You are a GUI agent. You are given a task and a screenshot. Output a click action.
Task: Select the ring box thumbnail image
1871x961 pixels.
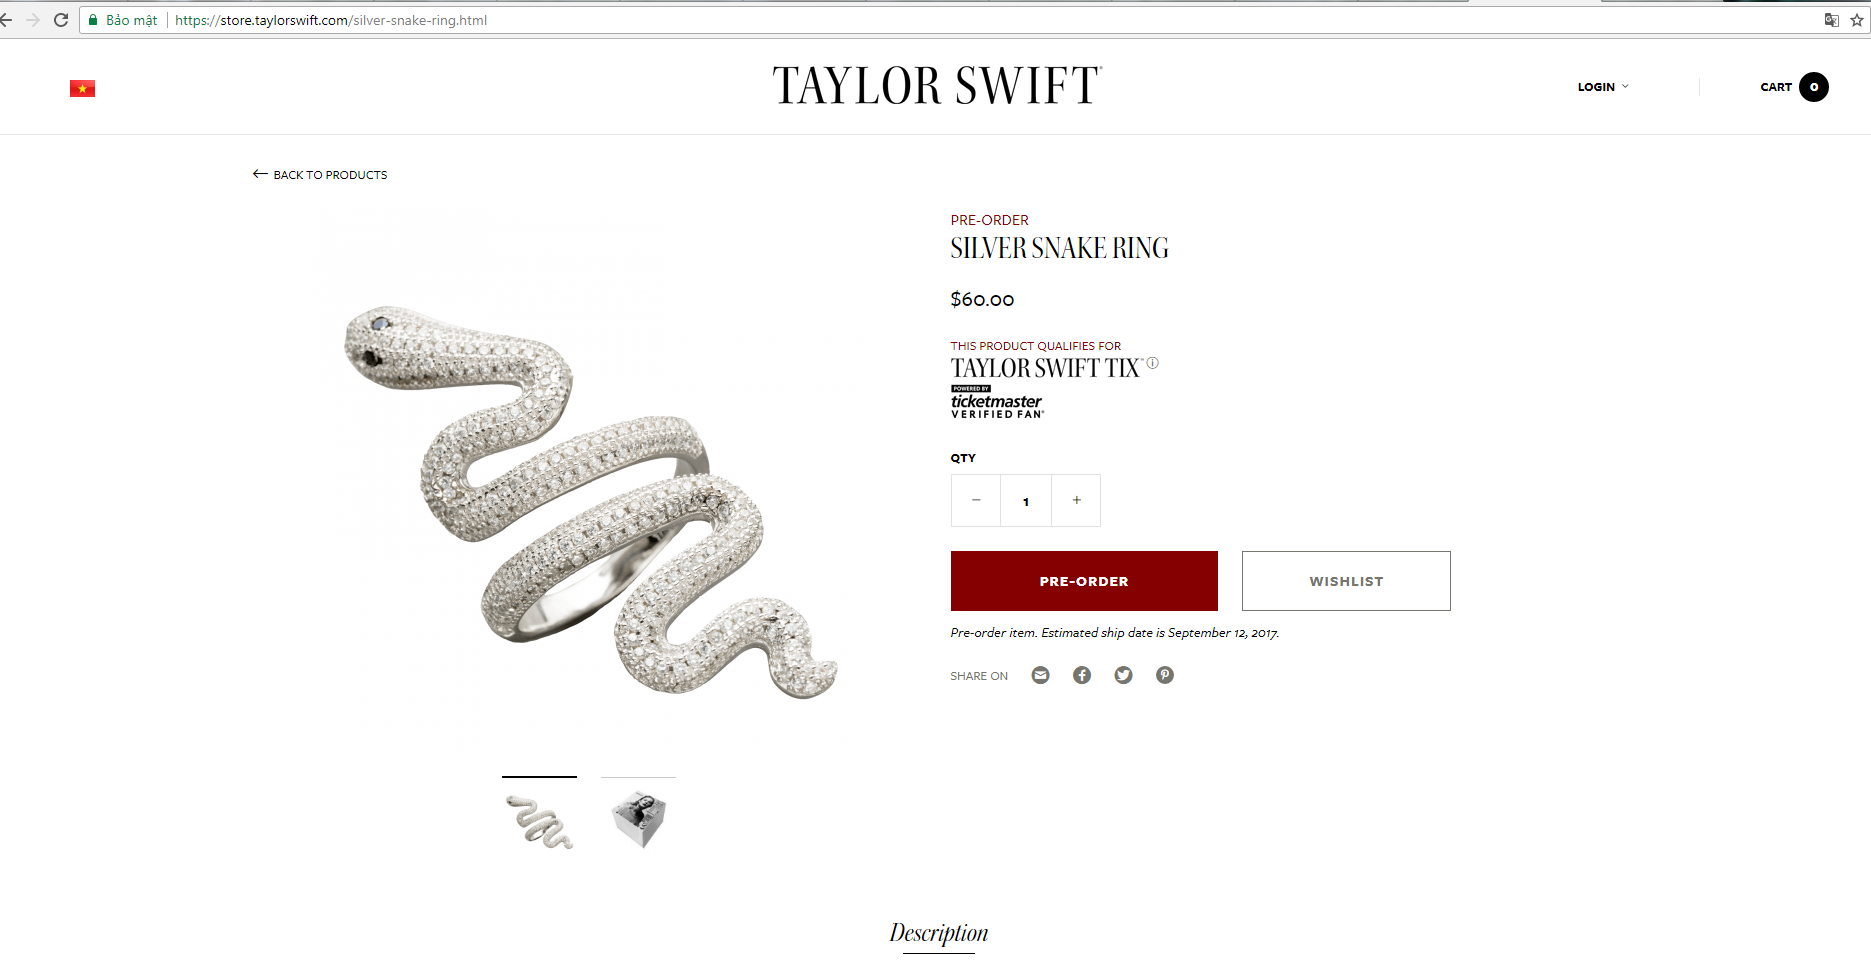[638, 819]
